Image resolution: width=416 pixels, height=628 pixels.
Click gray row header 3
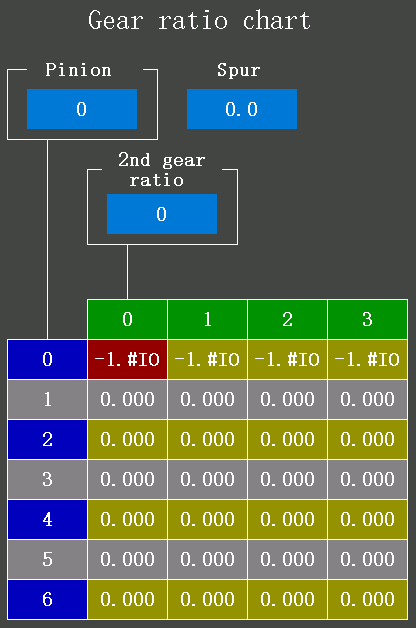coord(47,479)
